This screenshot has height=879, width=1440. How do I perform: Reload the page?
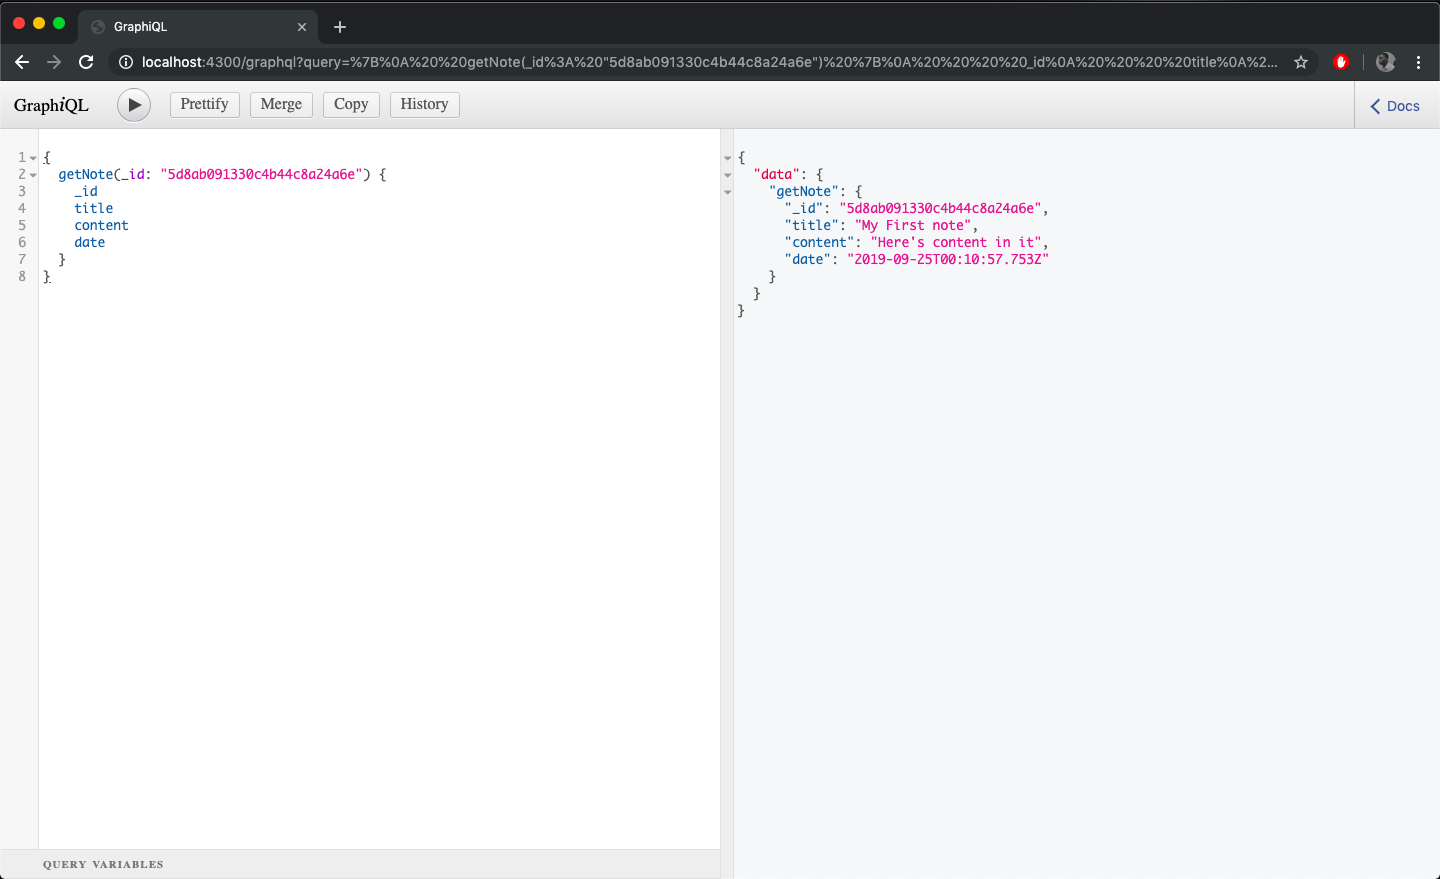click(x=86, y=62)
